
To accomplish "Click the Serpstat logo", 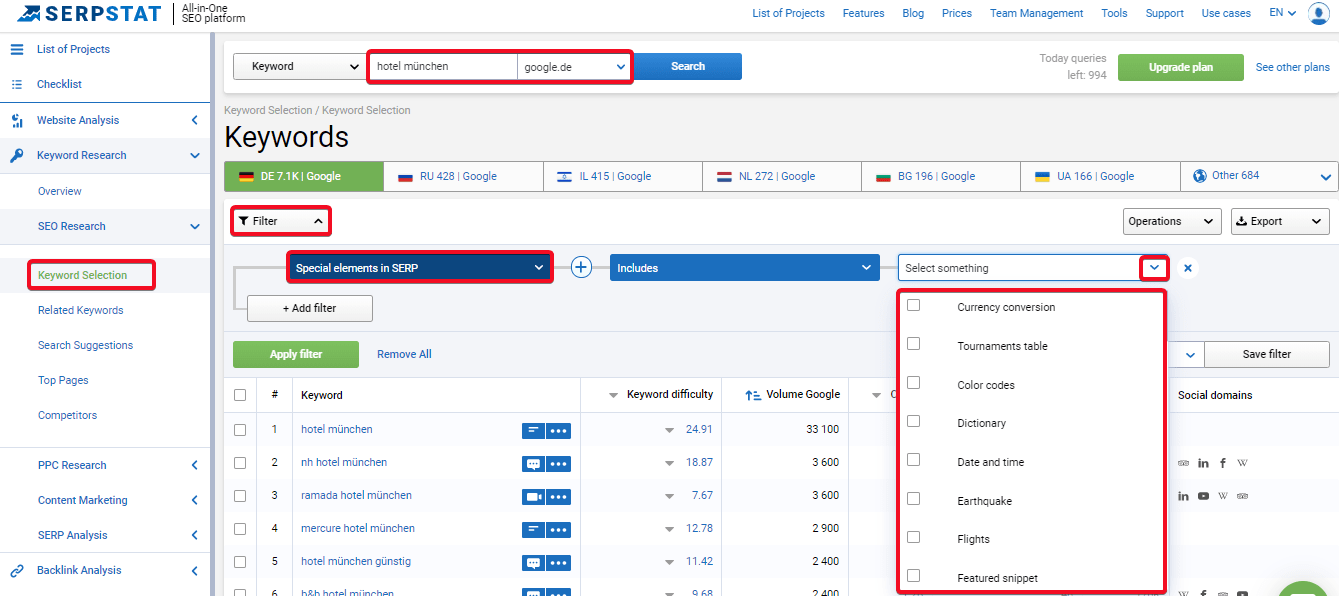I will (x=90, y=14).
